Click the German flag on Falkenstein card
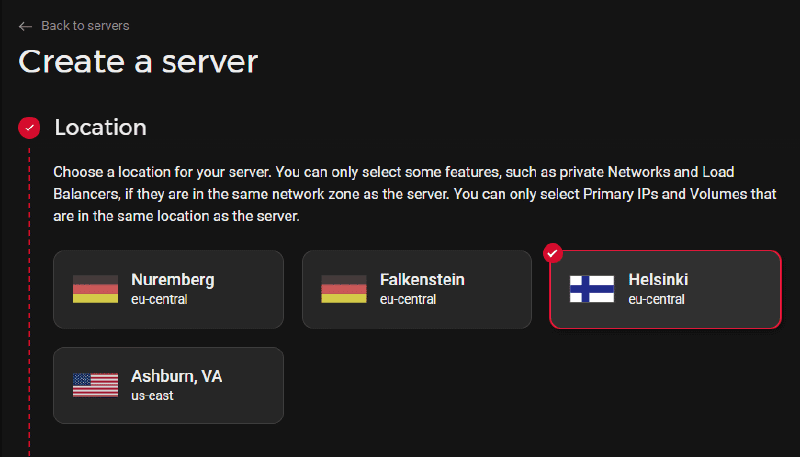The image size is (800, 457). 343,289
